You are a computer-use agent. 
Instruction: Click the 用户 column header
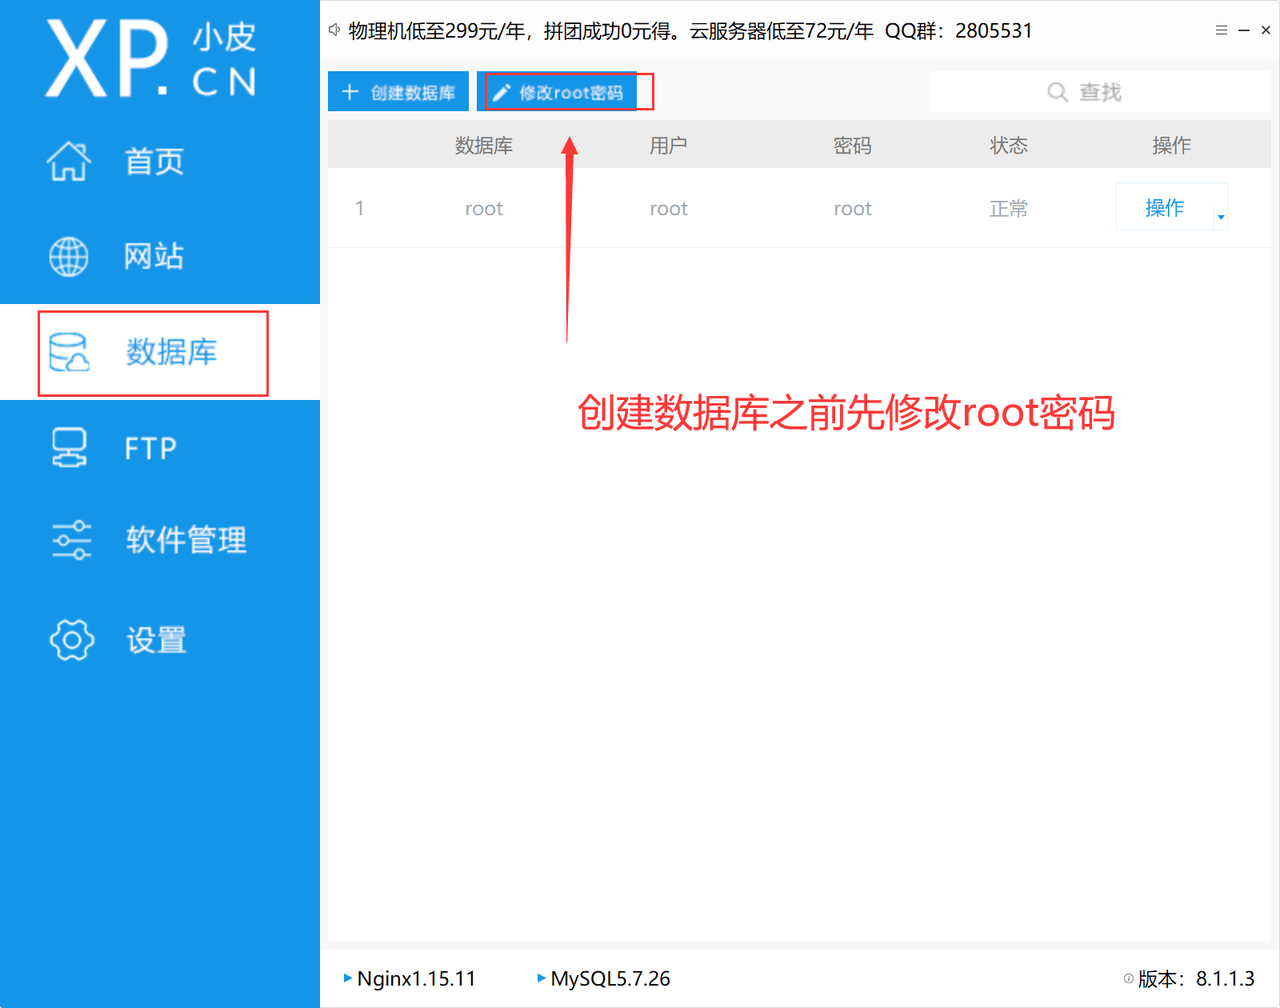point(668,146)
